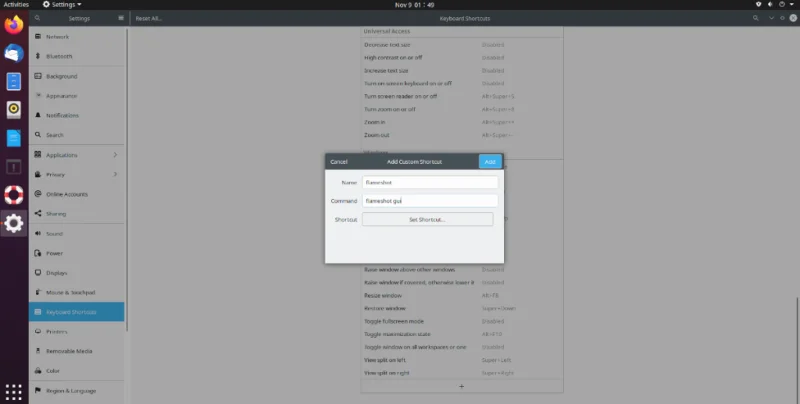
Task: Open the clock and calendar in top bar
Action: [x=414, y=5]
